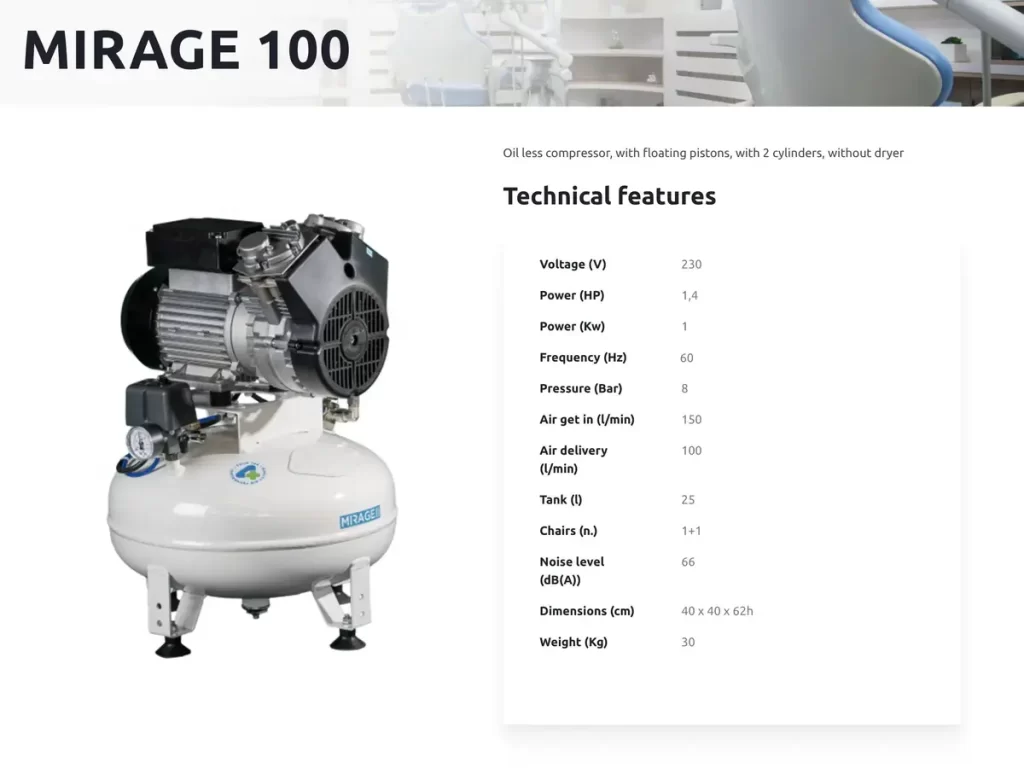Click the Frequency (Hz) value 60
1024x768 pixels.
click(x=687, y=357)
